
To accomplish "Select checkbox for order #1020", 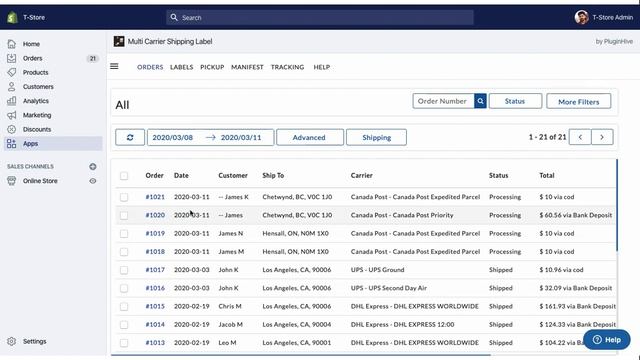I will point(124,215).
